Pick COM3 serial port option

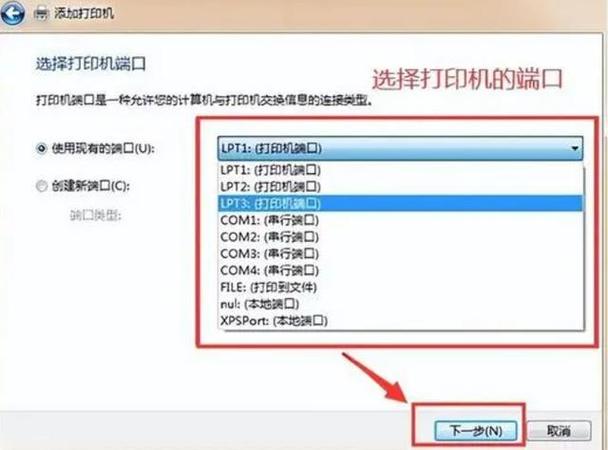(401, 253)
